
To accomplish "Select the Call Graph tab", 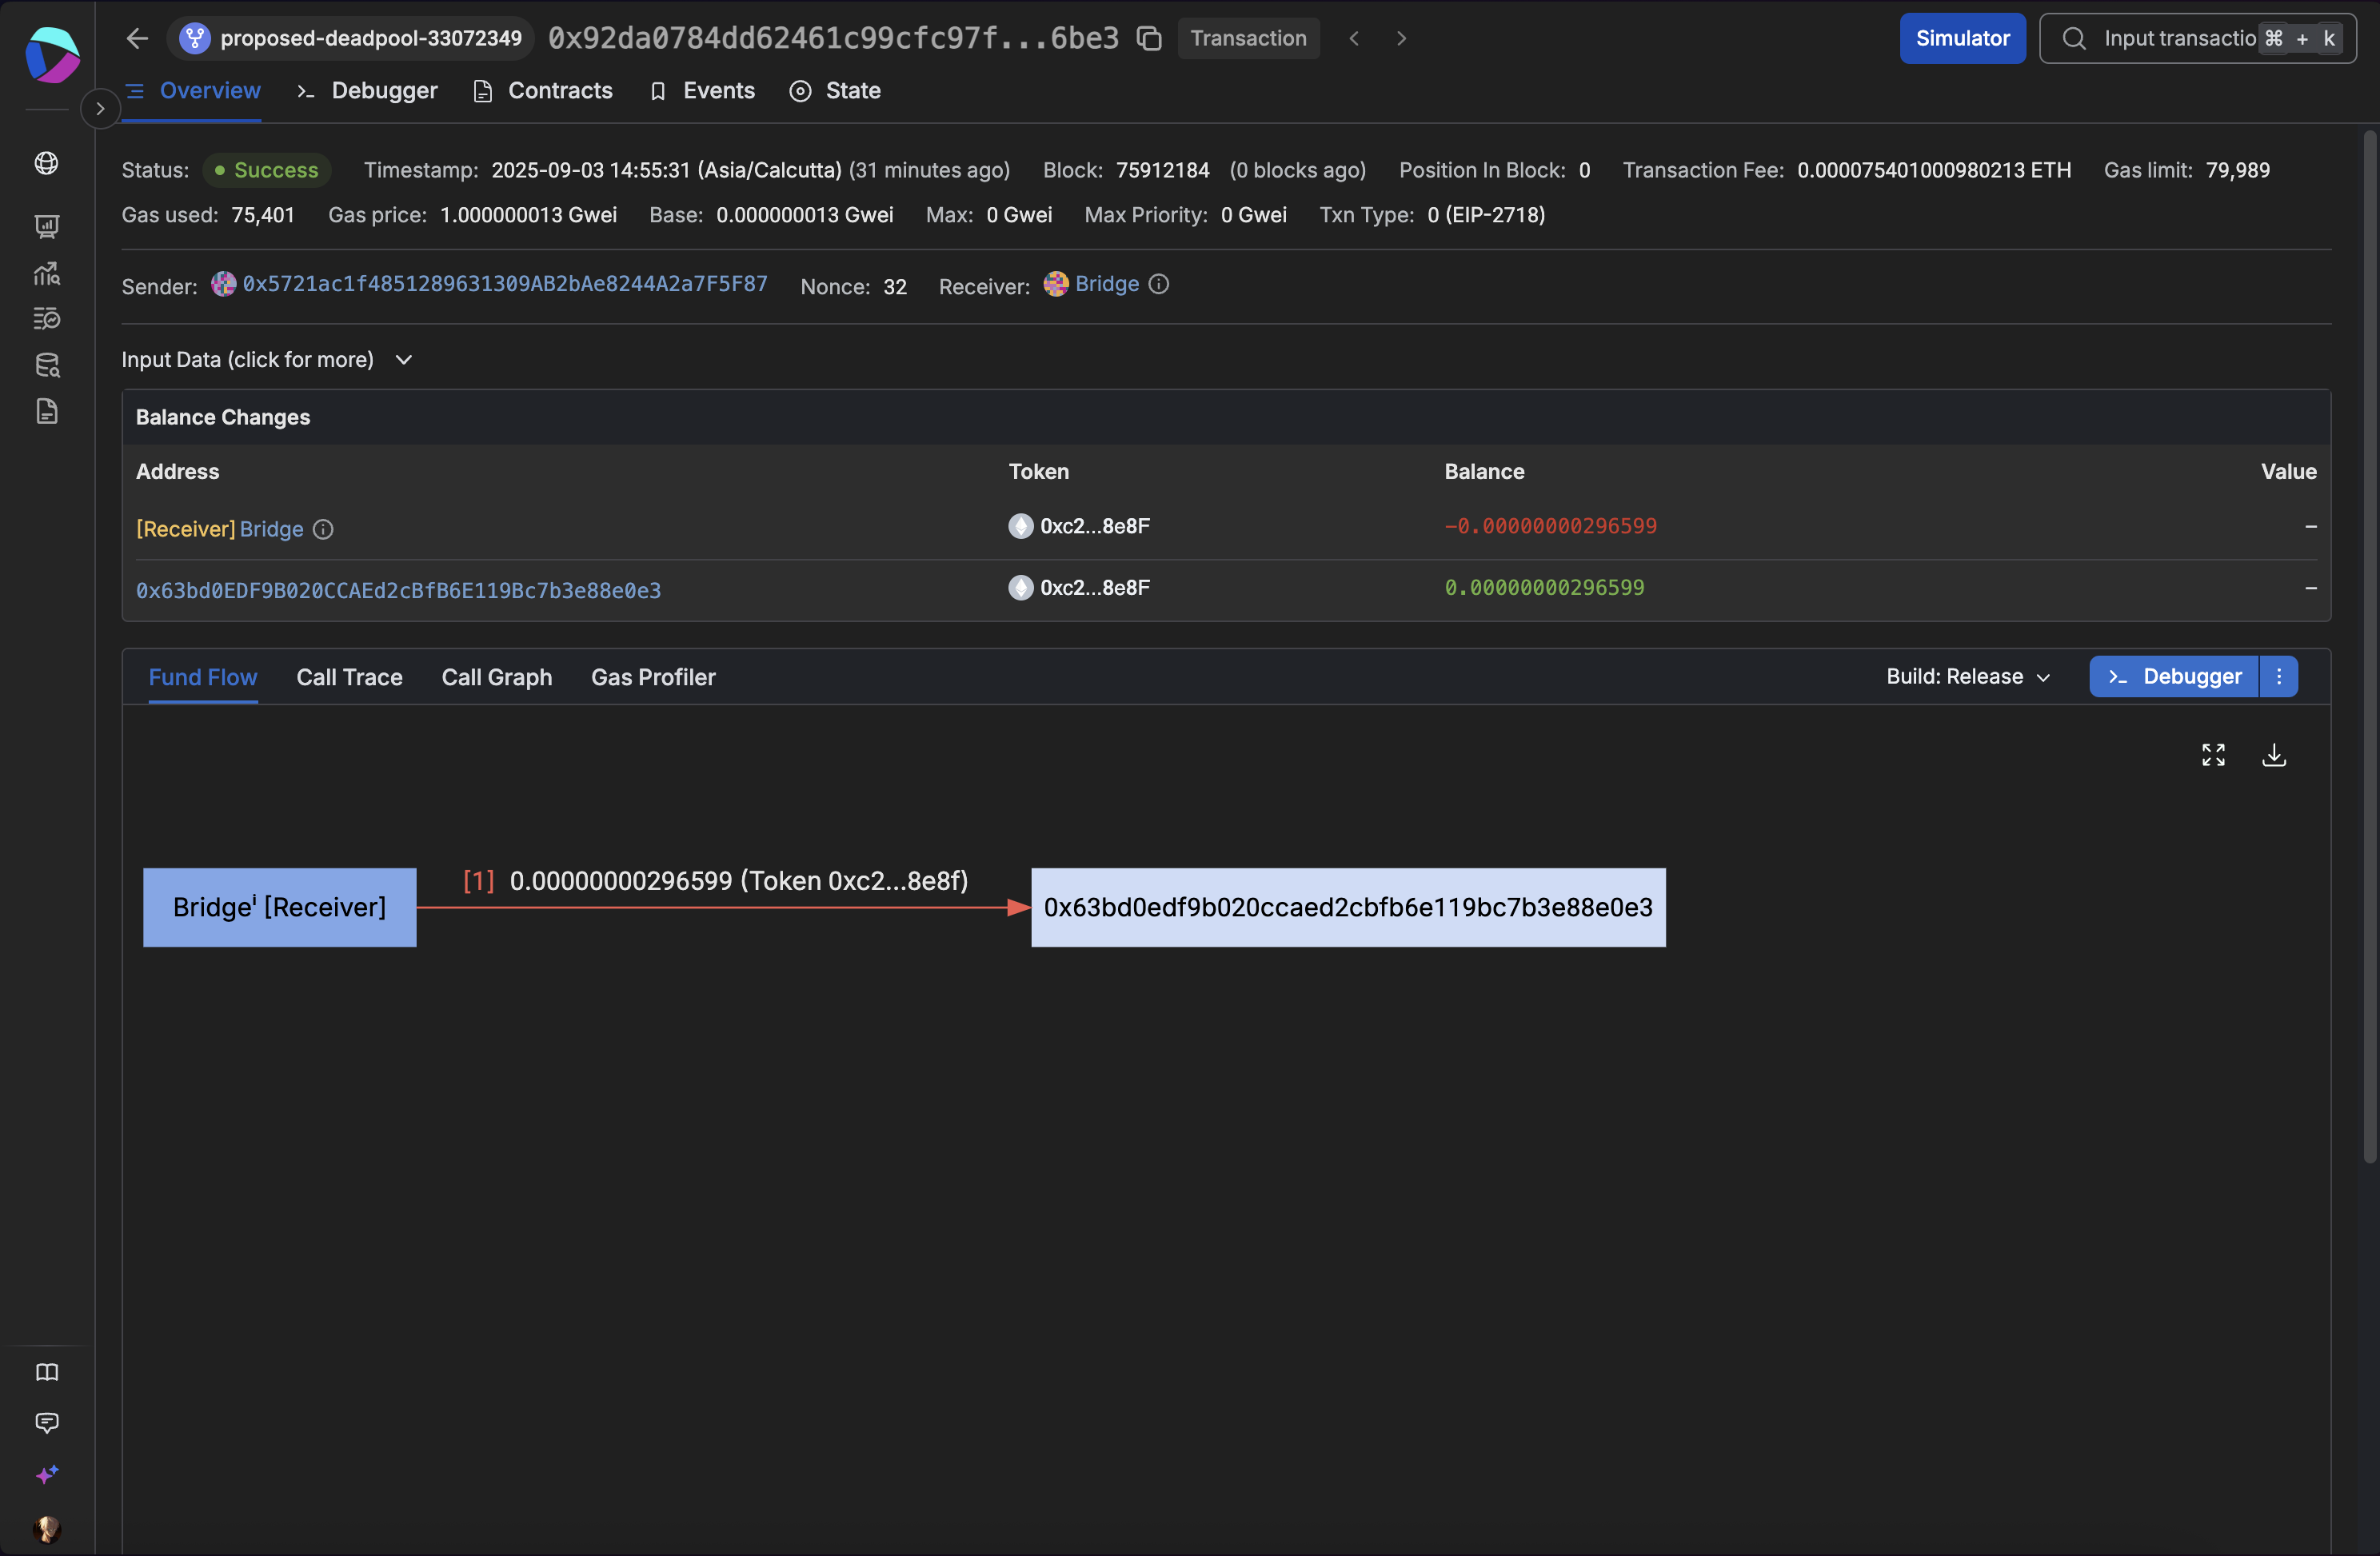I will (497, 677).
